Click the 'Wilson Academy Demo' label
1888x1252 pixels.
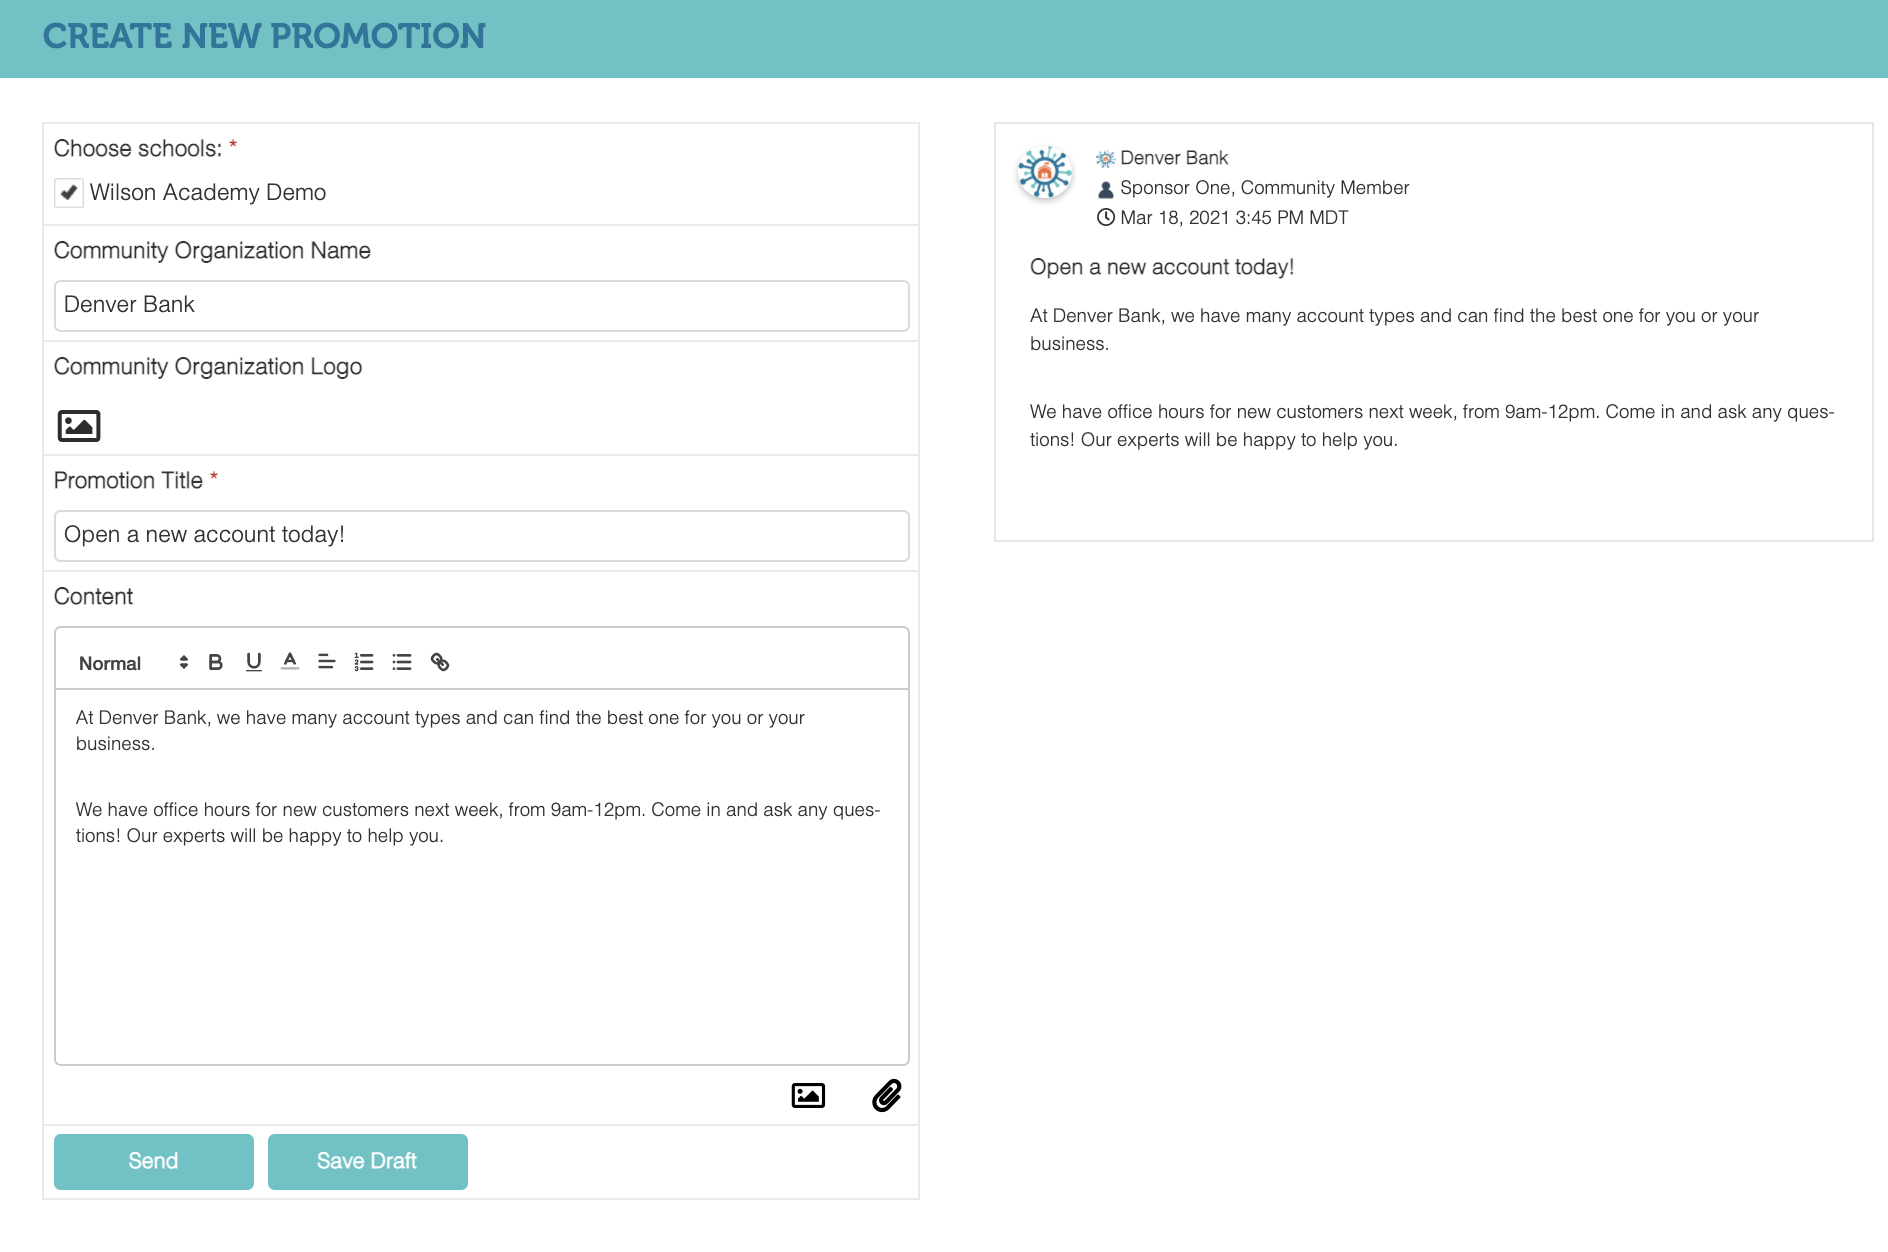pos(208,192)
